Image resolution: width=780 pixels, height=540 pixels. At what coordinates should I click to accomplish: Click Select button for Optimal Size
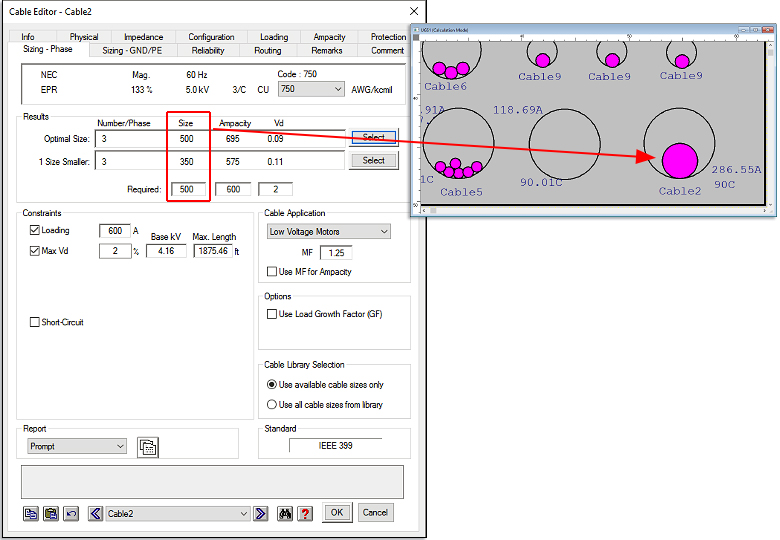373,138
